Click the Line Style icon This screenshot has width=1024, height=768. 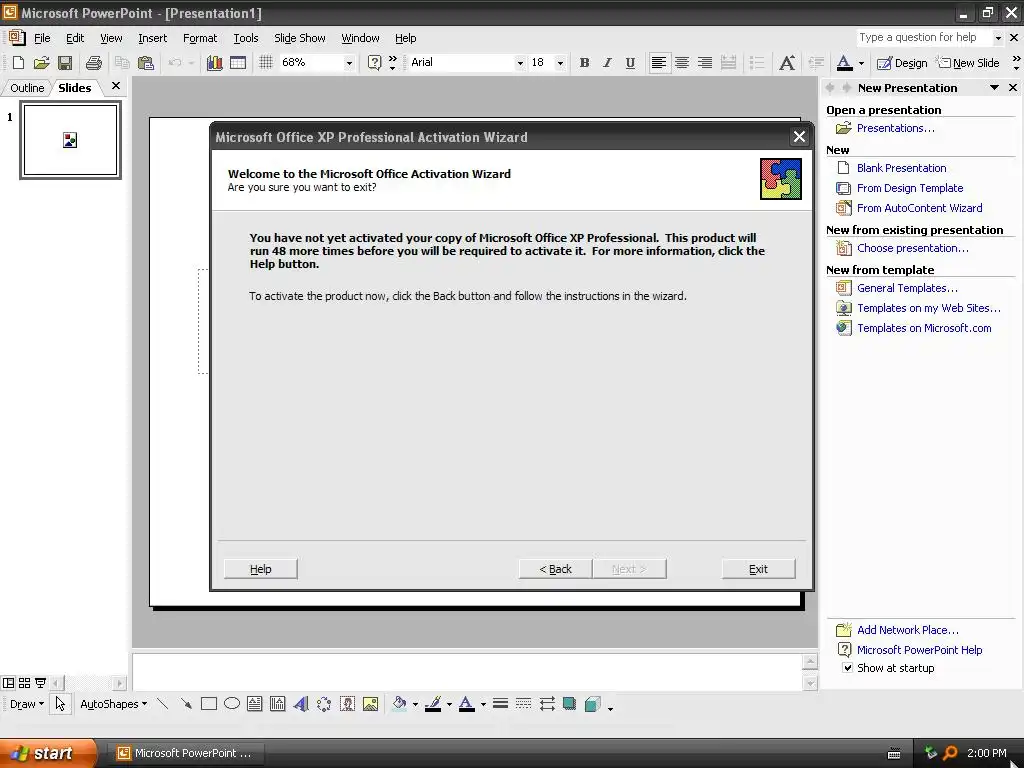click(500, 703)
